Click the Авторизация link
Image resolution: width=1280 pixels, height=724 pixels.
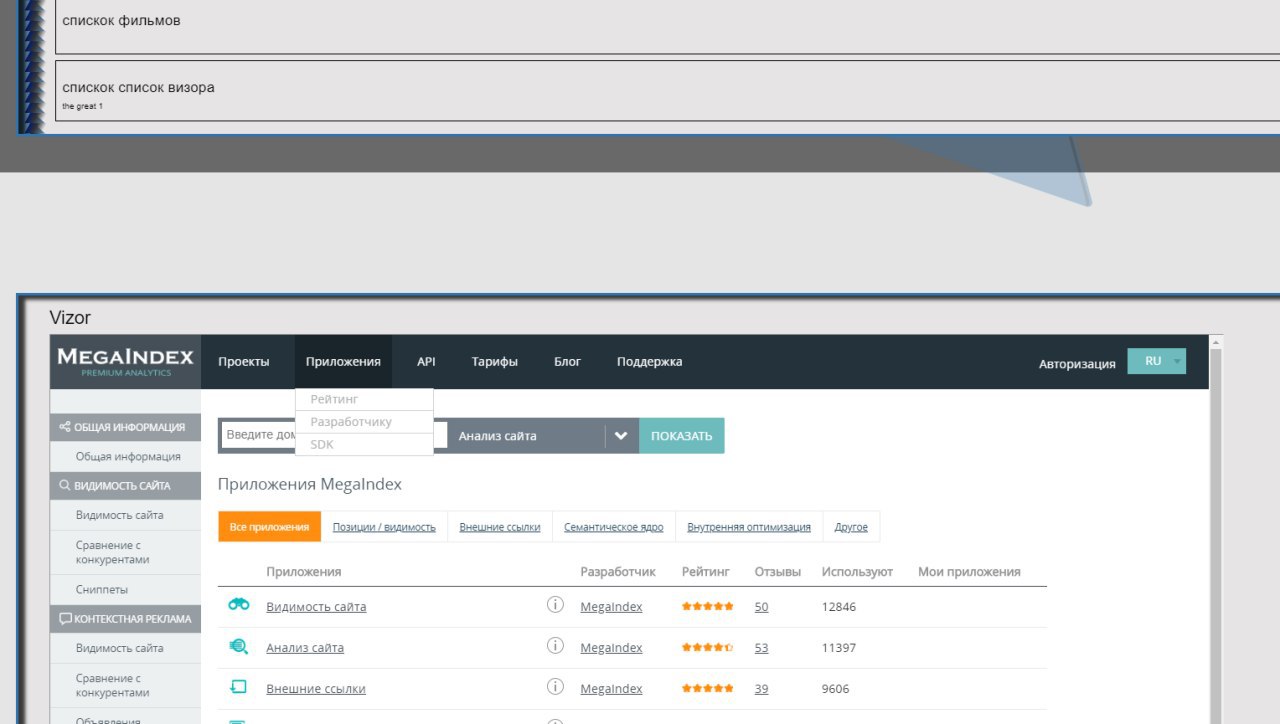tap(1077, 364)
